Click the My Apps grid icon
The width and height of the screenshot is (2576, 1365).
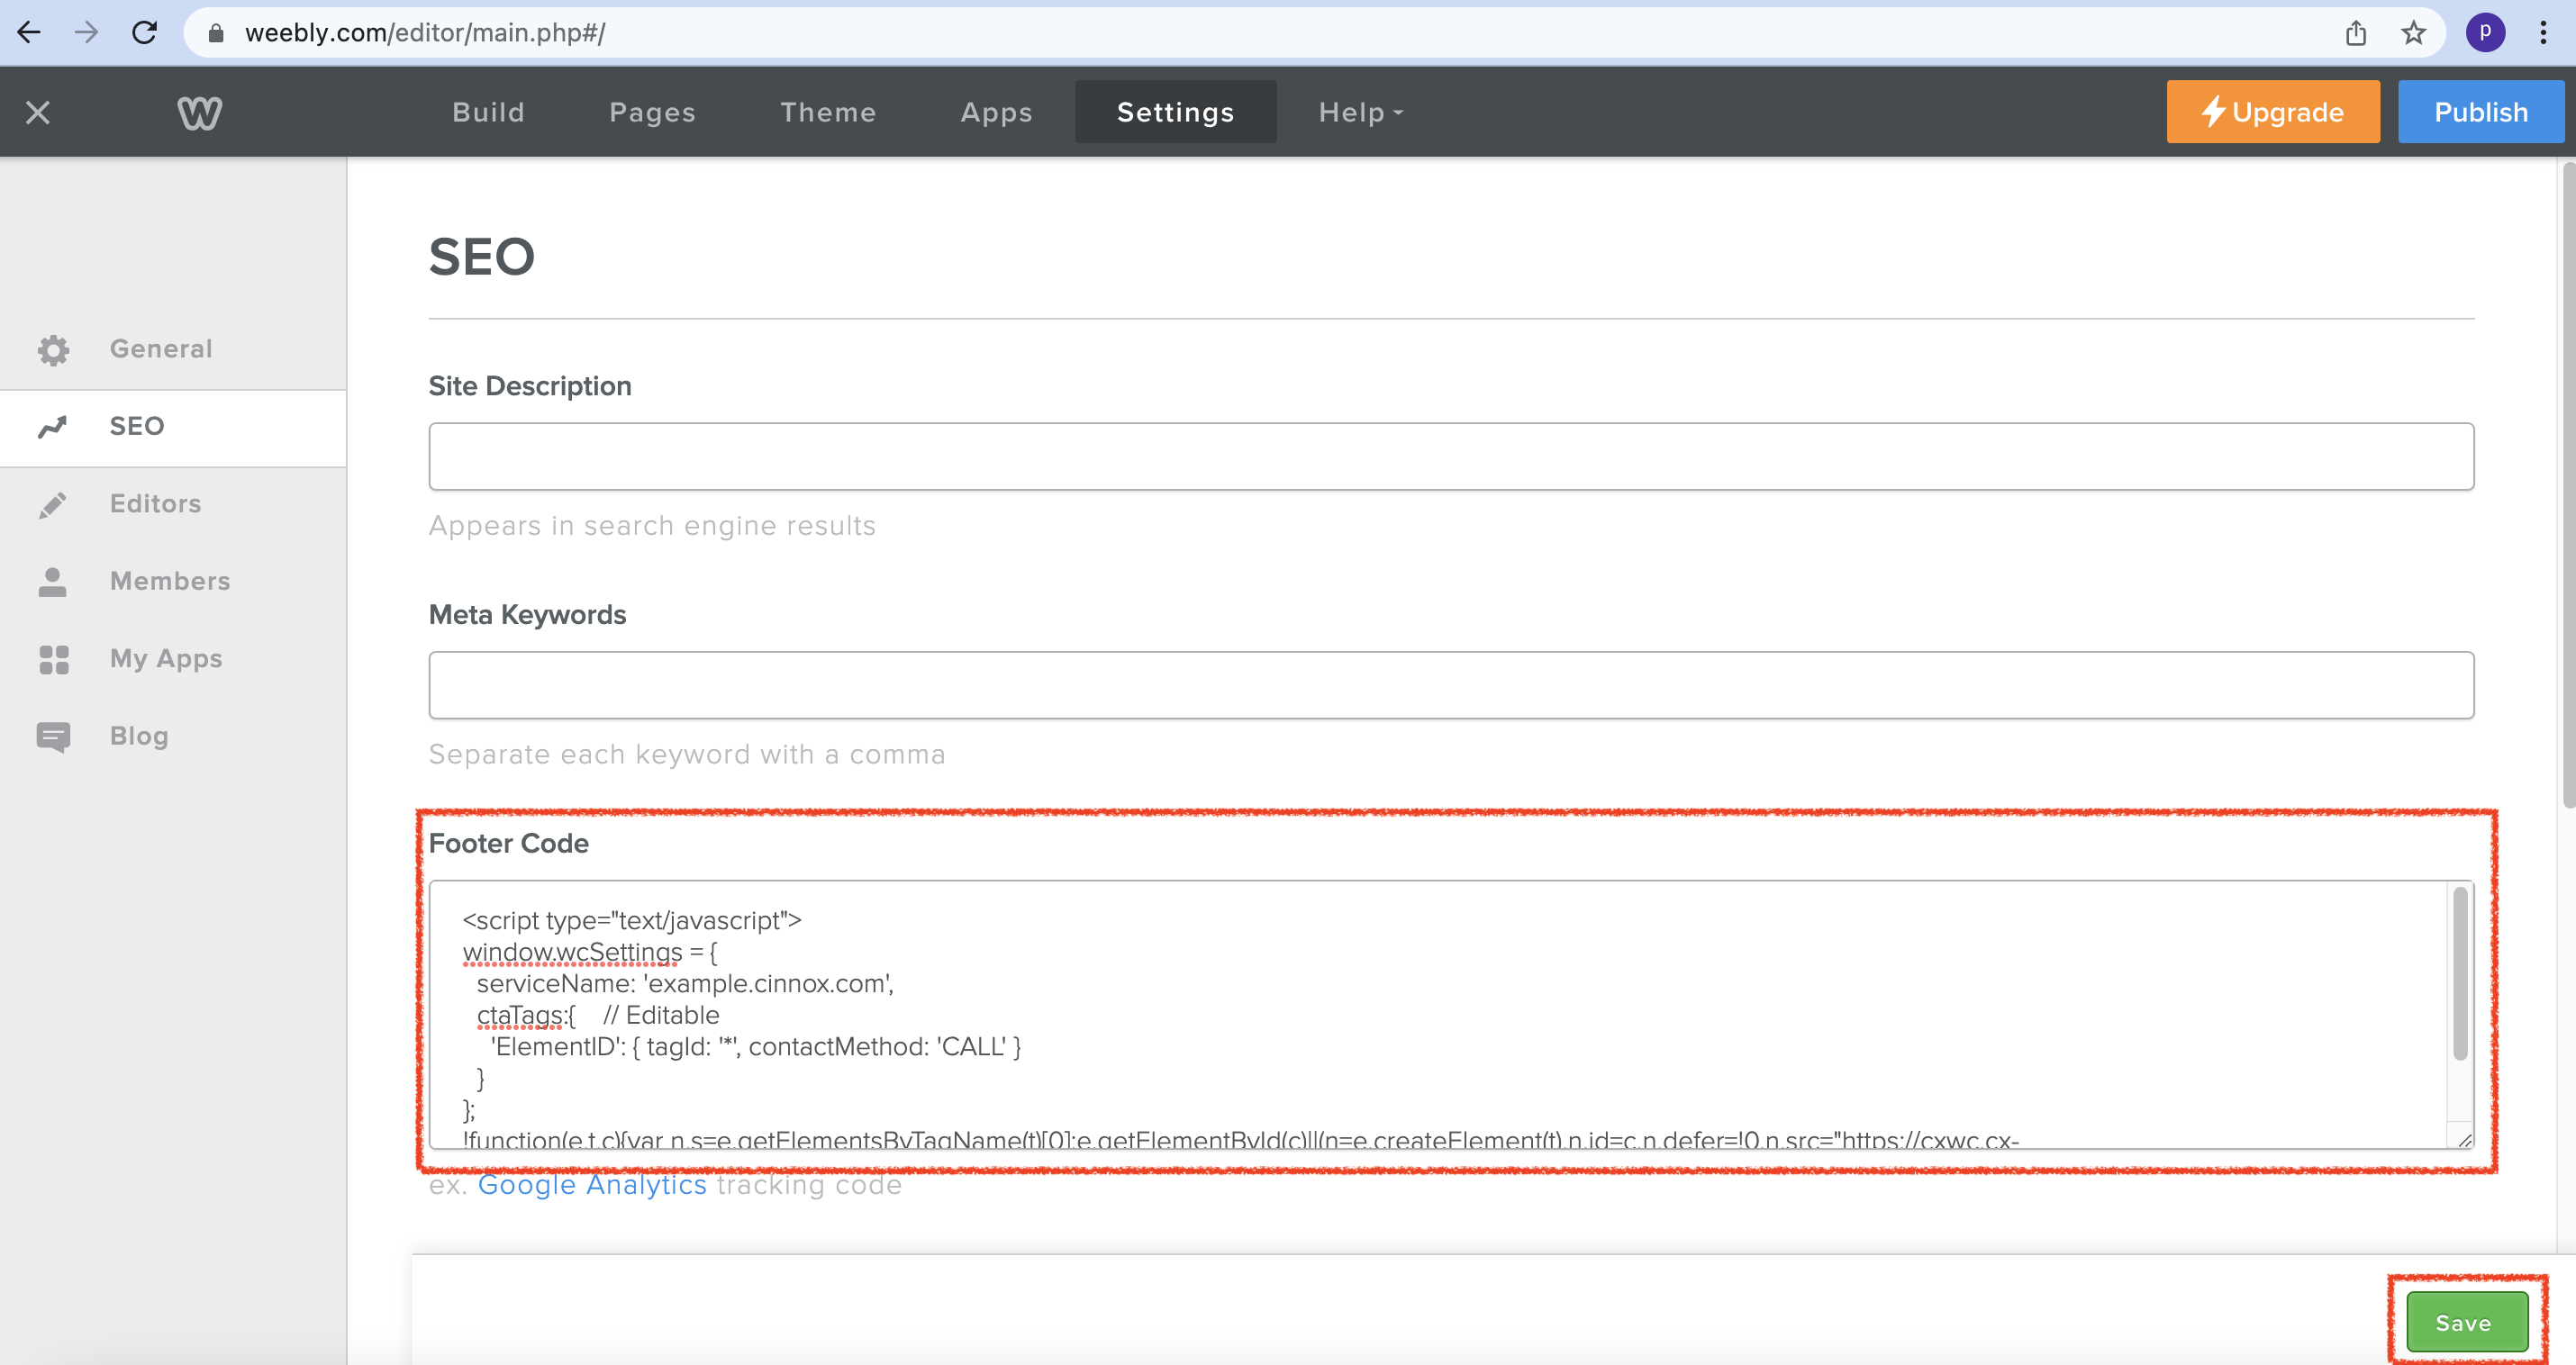pos(53,659)
